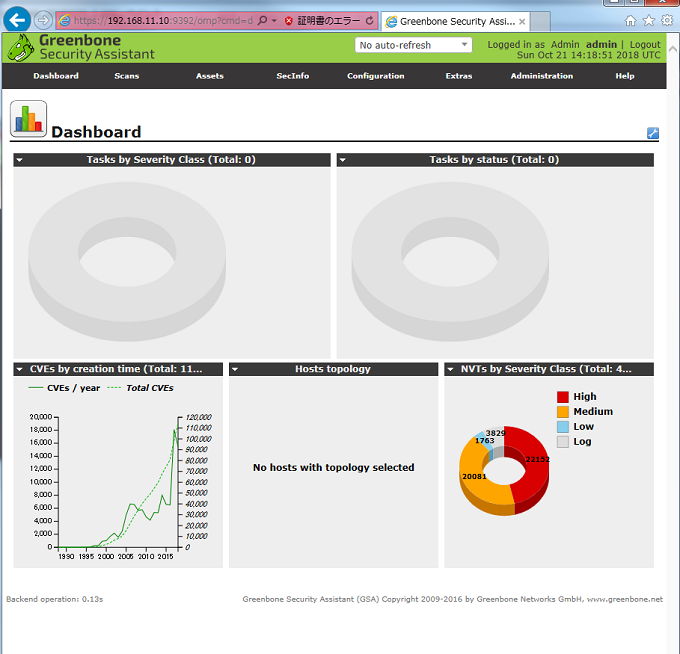Click the Greenbone dragon logo
The image size is (680, 654).
[20, 48]
